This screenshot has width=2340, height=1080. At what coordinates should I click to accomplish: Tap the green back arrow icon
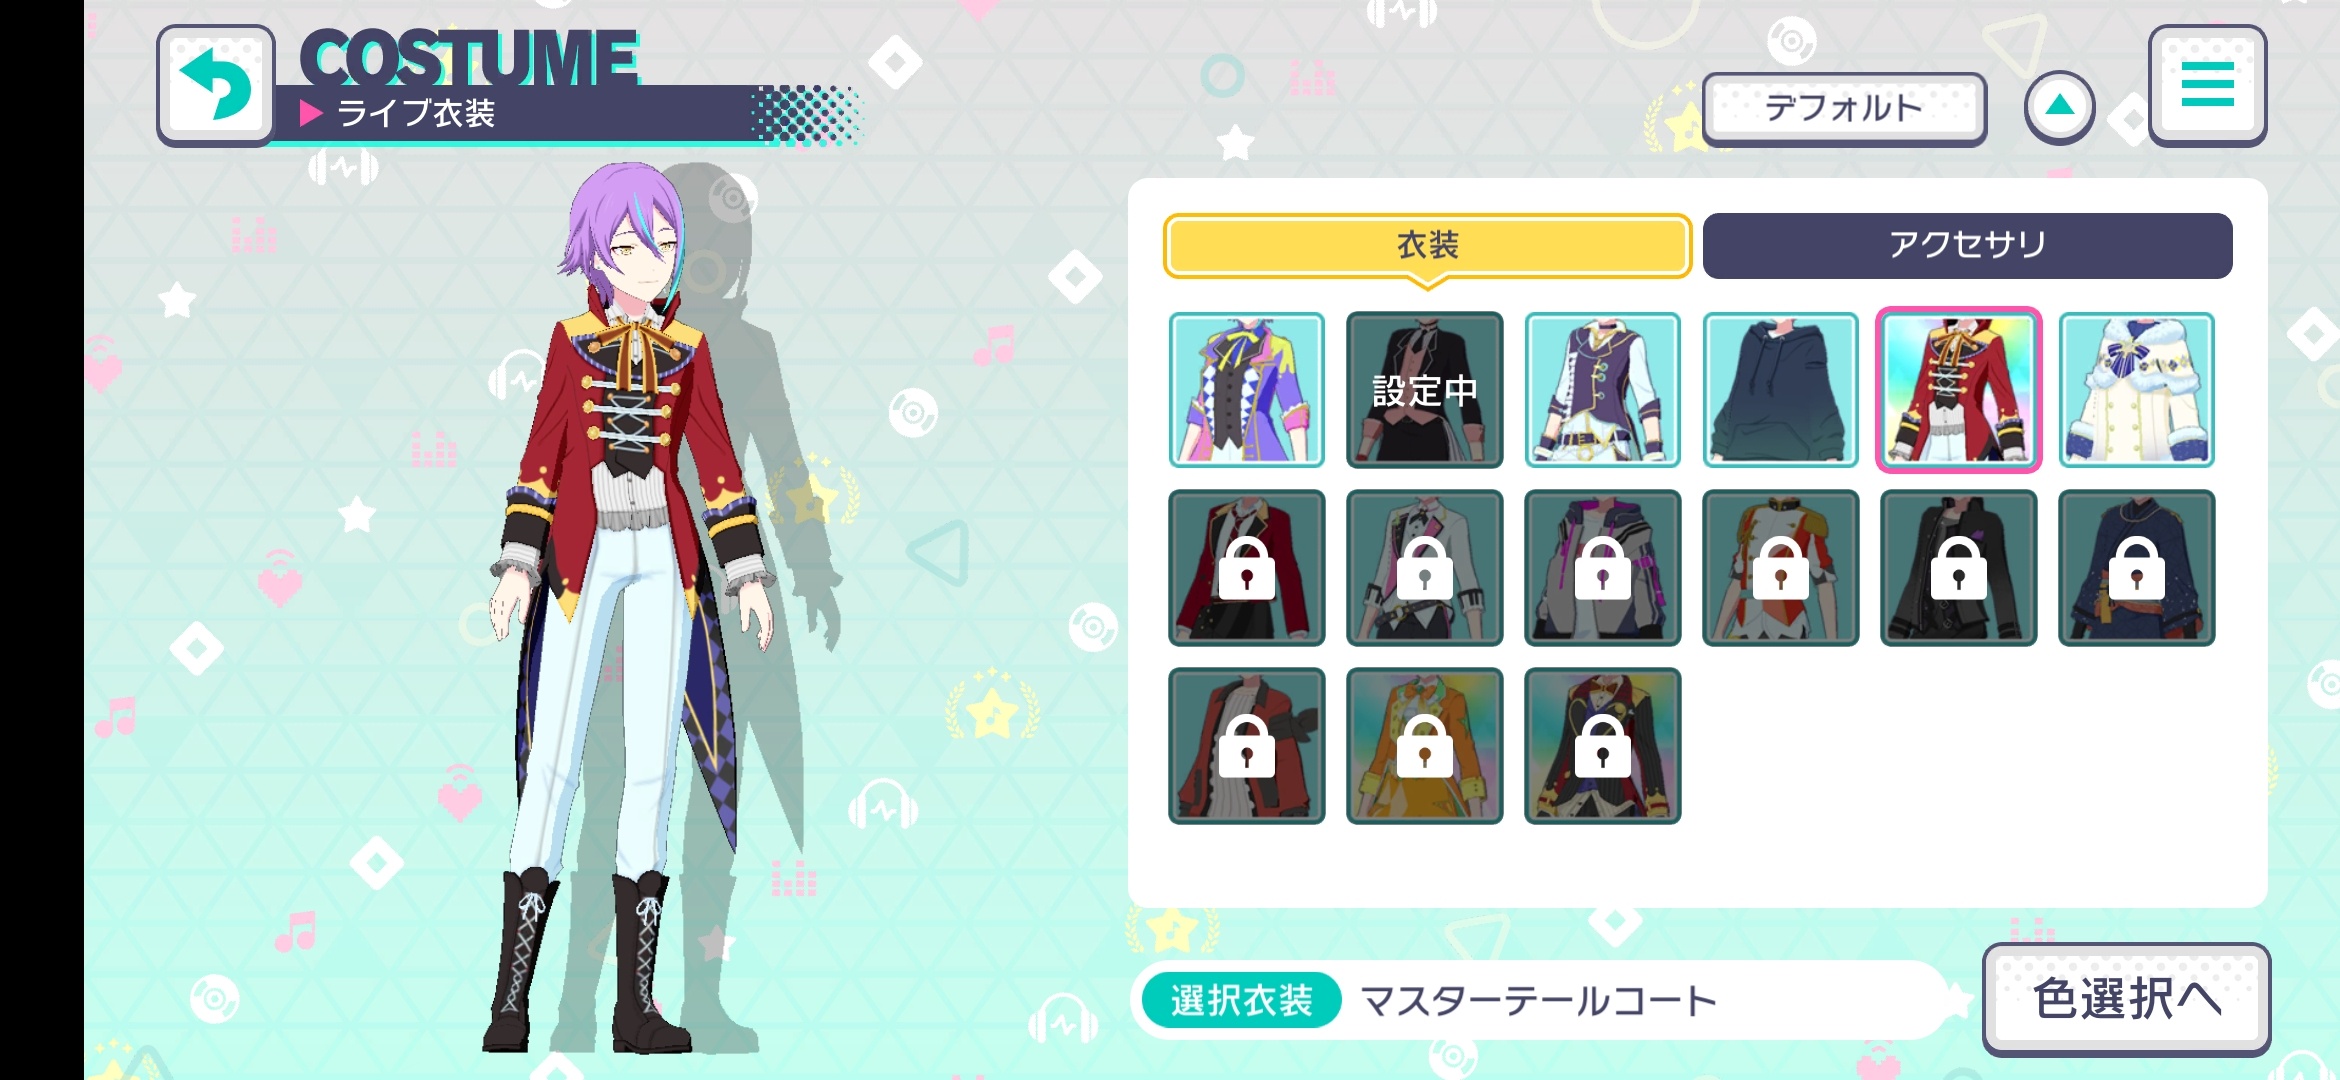(216, 85)
